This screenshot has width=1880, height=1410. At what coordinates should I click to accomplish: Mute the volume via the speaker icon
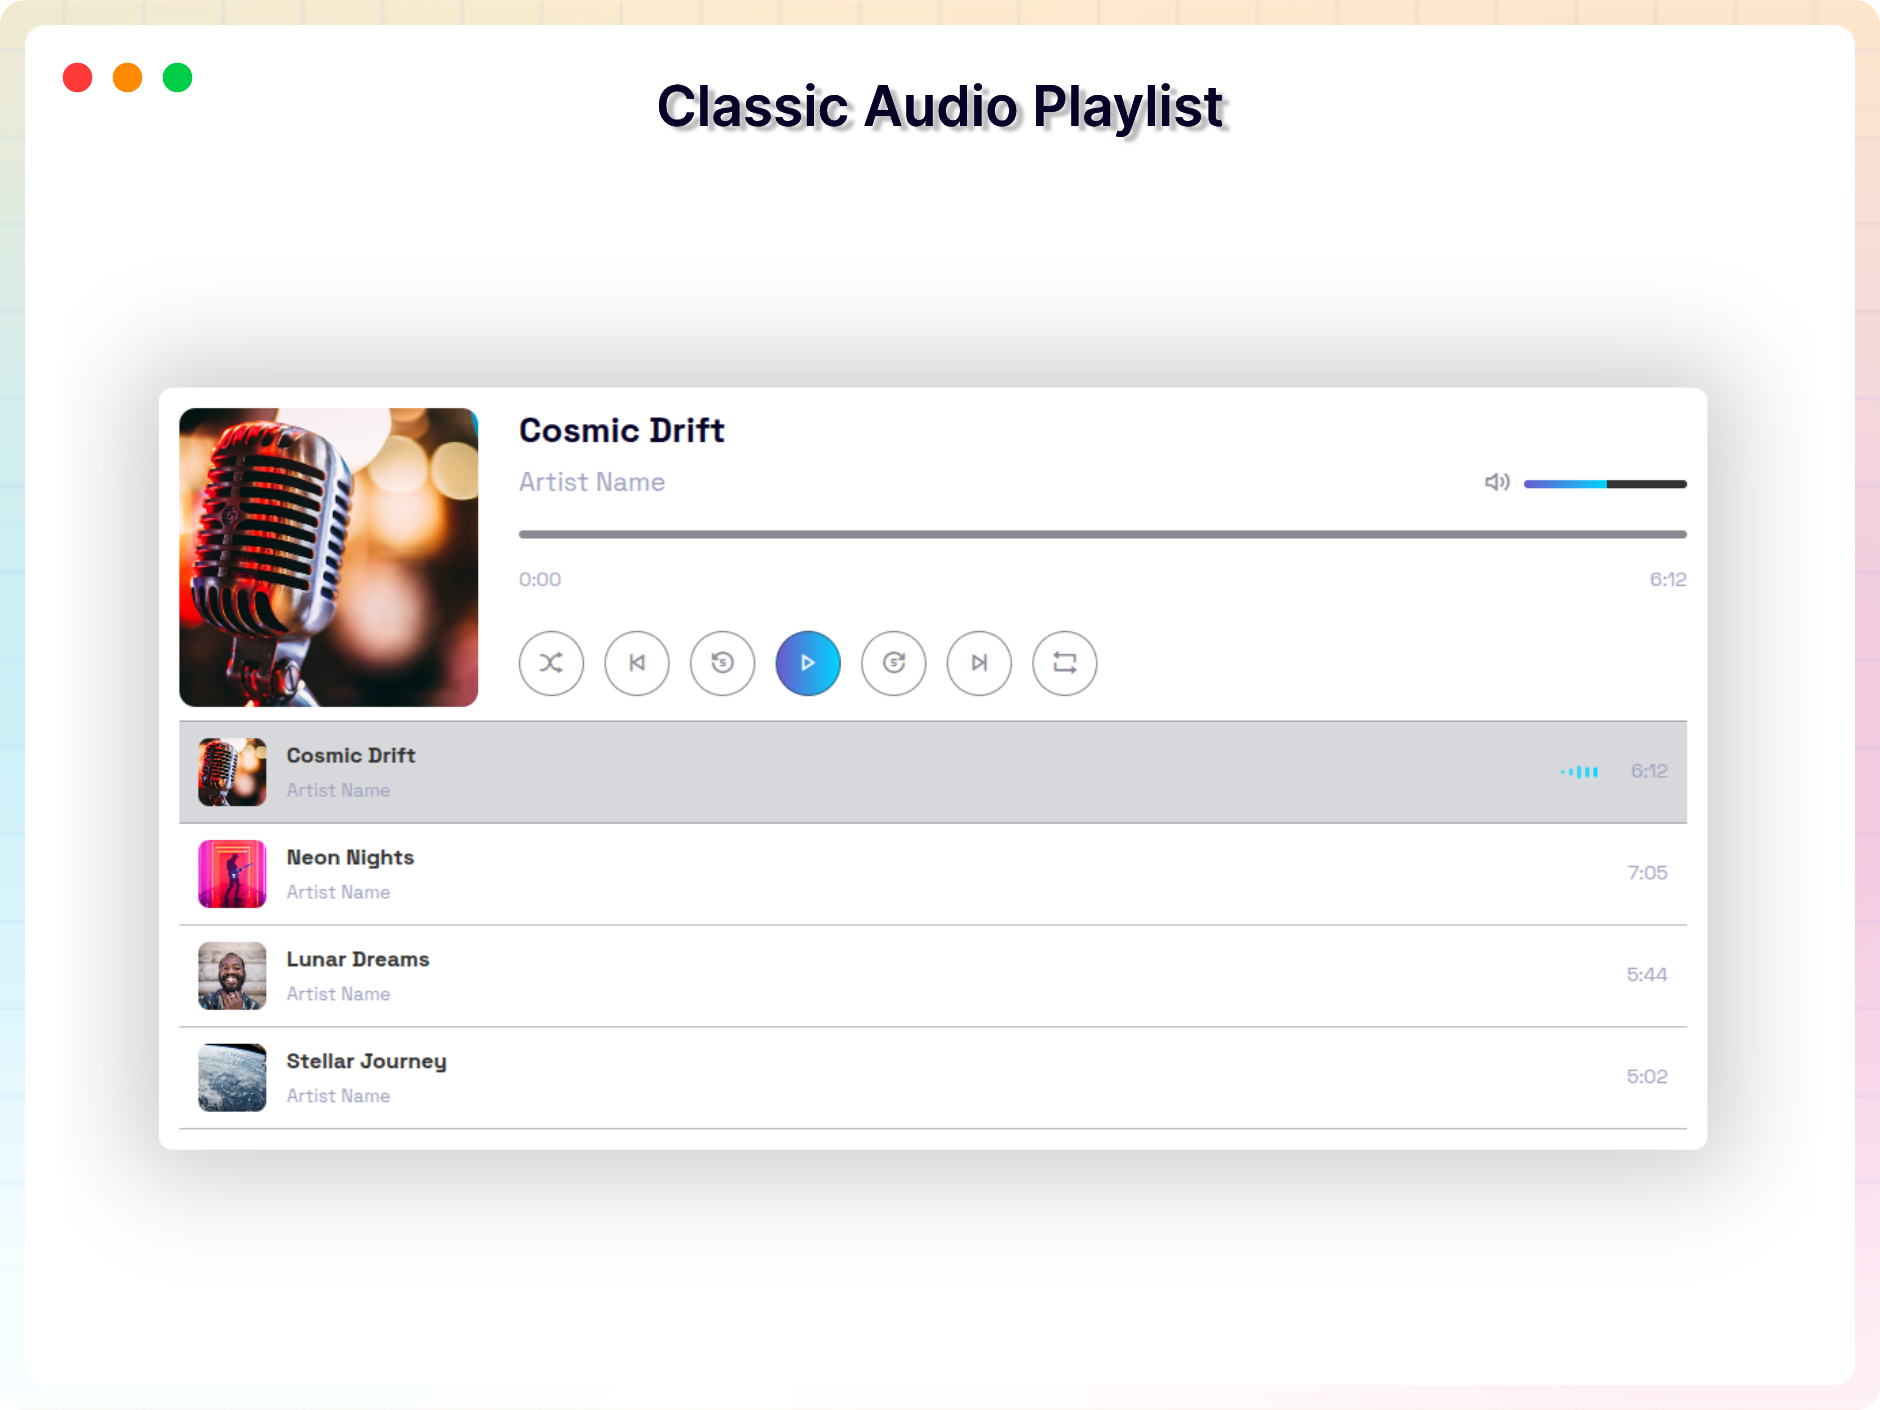coord(1497,482)
